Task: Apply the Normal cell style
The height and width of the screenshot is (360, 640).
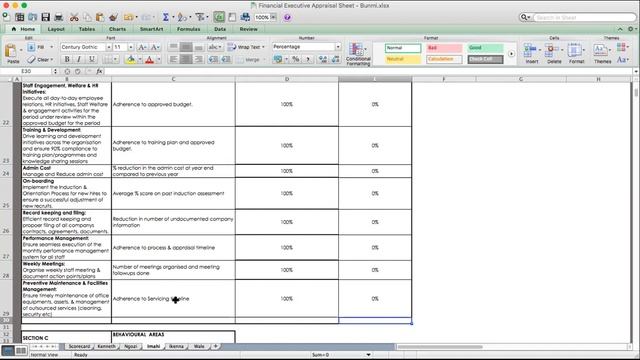Action: point(402,48)
